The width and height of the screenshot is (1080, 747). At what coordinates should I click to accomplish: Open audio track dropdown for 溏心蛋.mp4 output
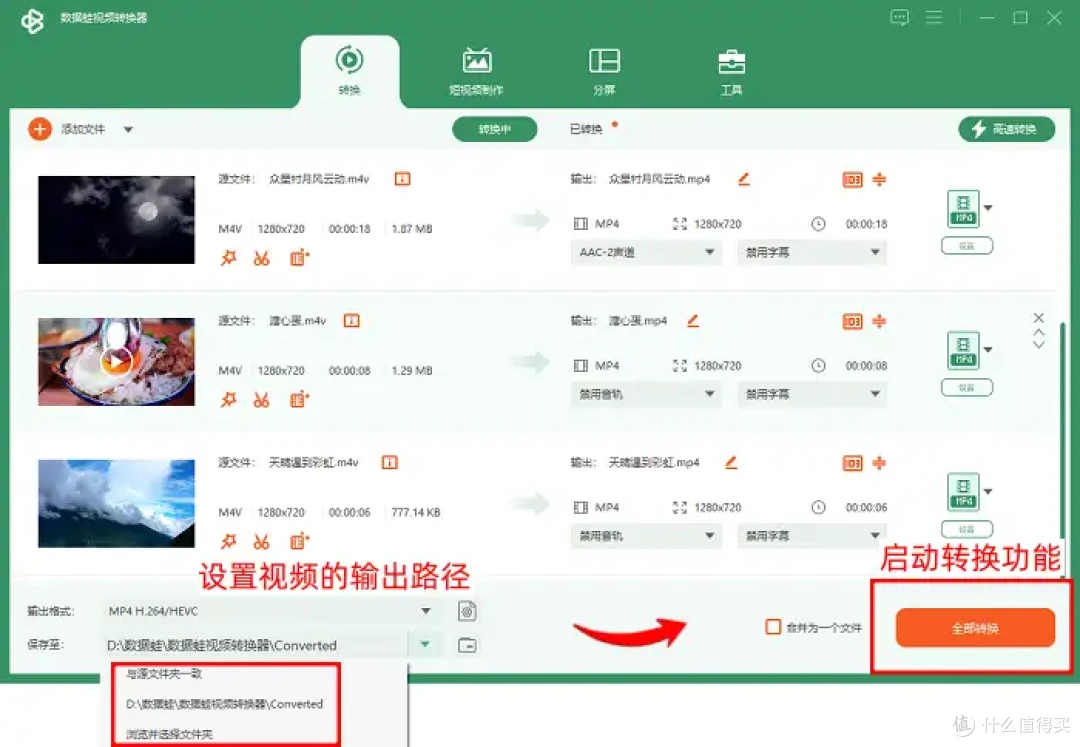(646, 394)
